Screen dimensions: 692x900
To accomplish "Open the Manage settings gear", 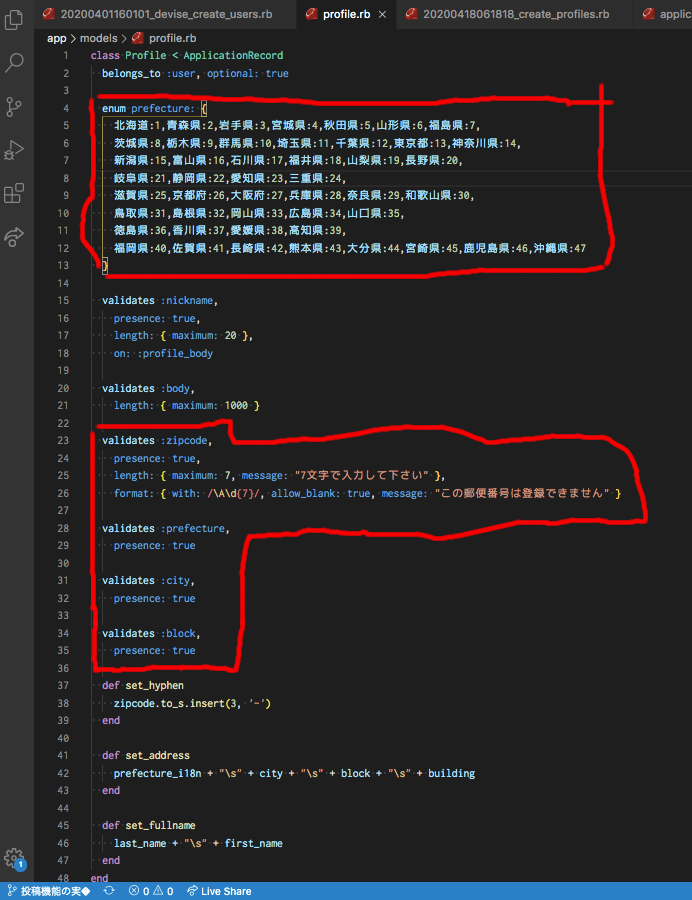I will coord(14,858).
